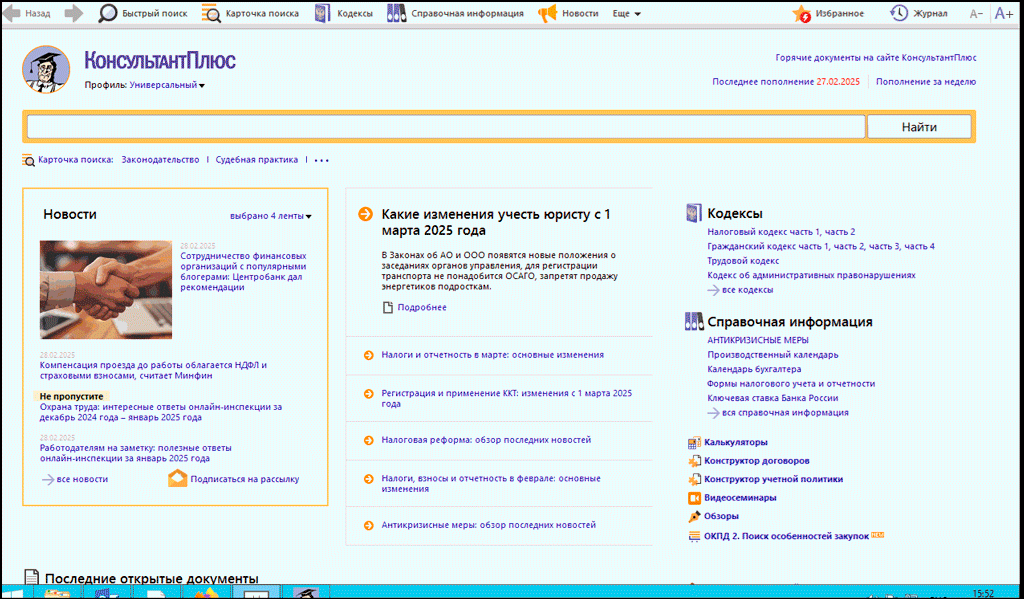Open the handshake news thumbnail
The width and height of the screenshot is (1024, 599).
pos(106,289)
